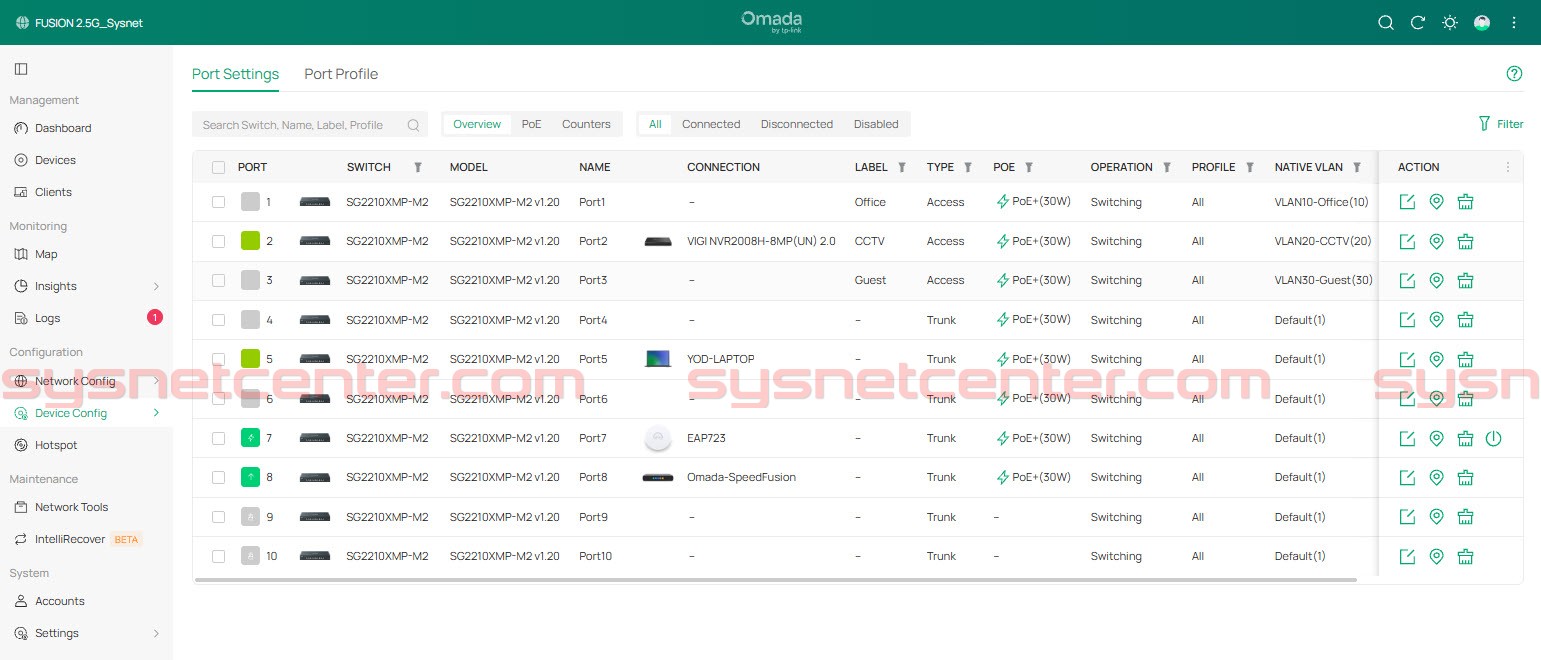Collapse the sidebar with panel icon

tap(21, 69)
